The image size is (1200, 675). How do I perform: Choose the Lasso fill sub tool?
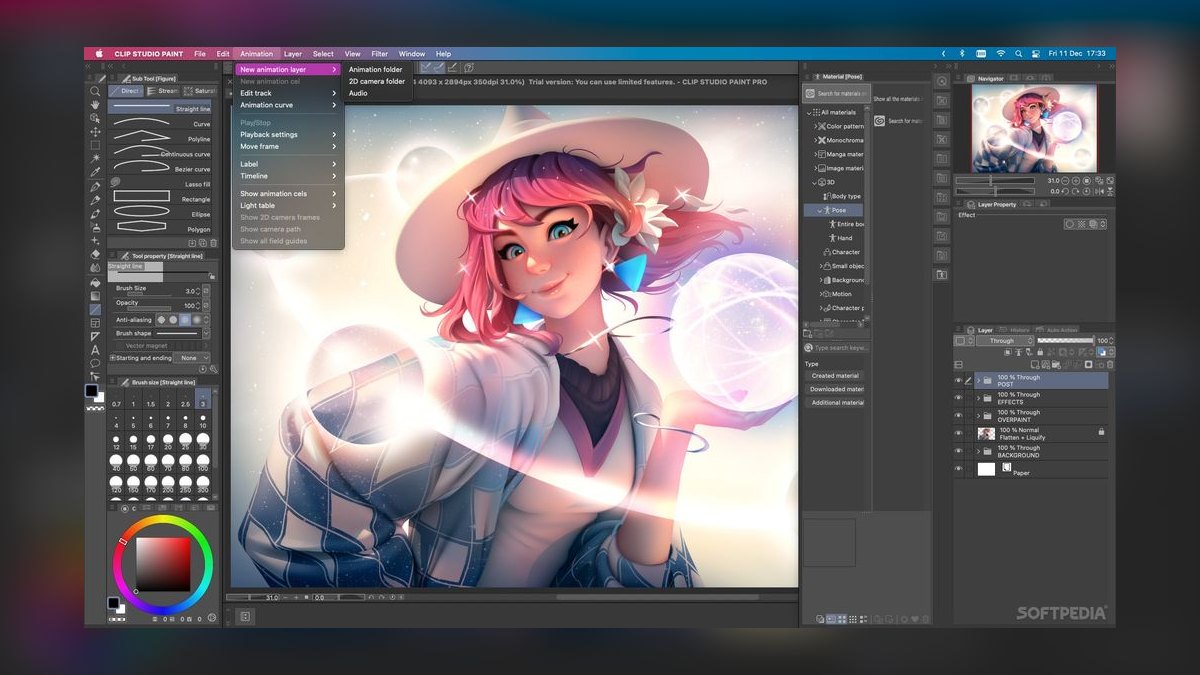coord(160,184)
